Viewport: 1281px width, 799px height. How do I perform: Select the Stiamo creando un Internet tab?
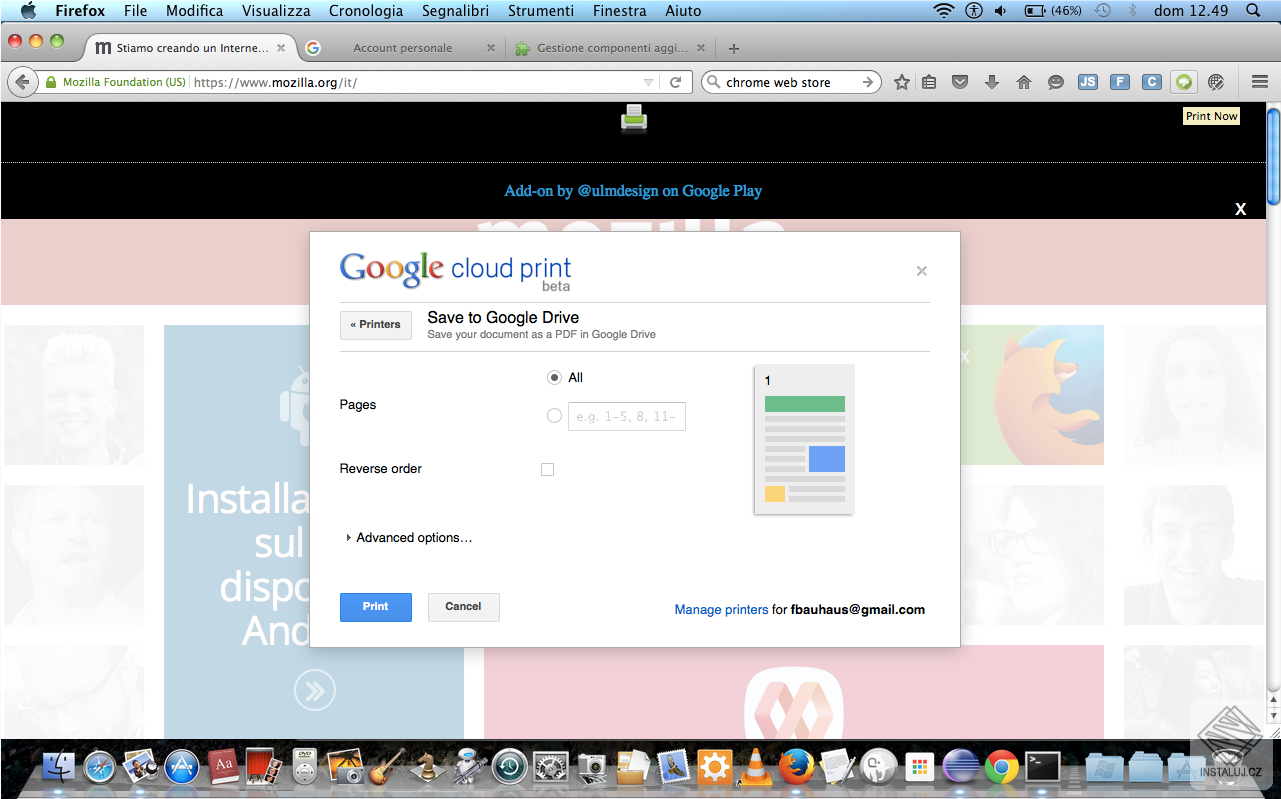pos(190,48)
